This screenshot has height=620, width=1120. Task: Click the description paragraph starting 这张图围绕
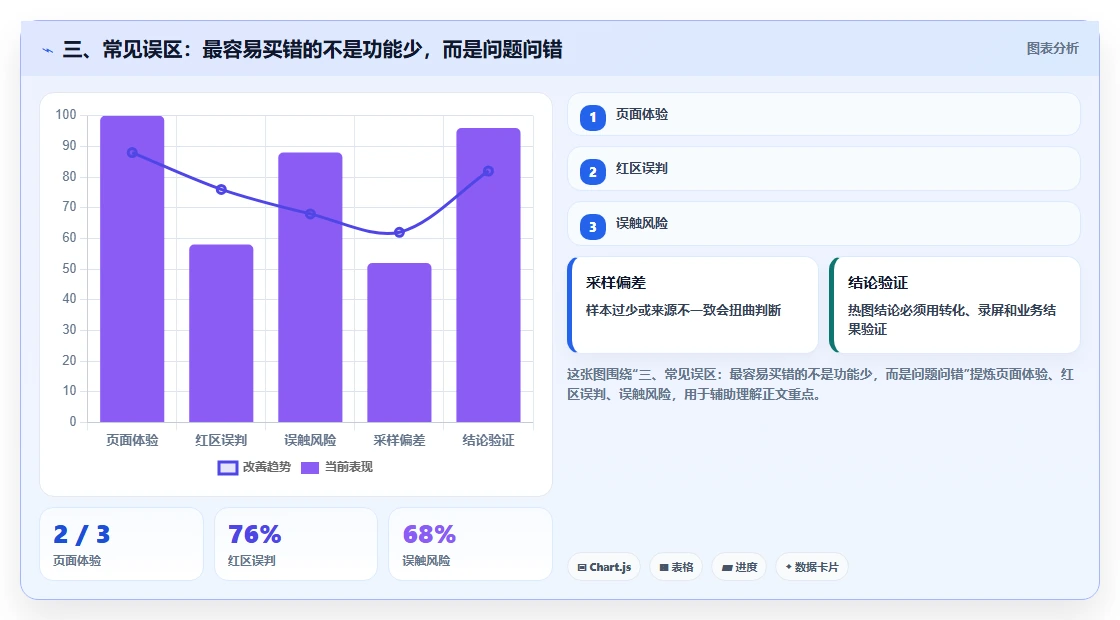820,384
